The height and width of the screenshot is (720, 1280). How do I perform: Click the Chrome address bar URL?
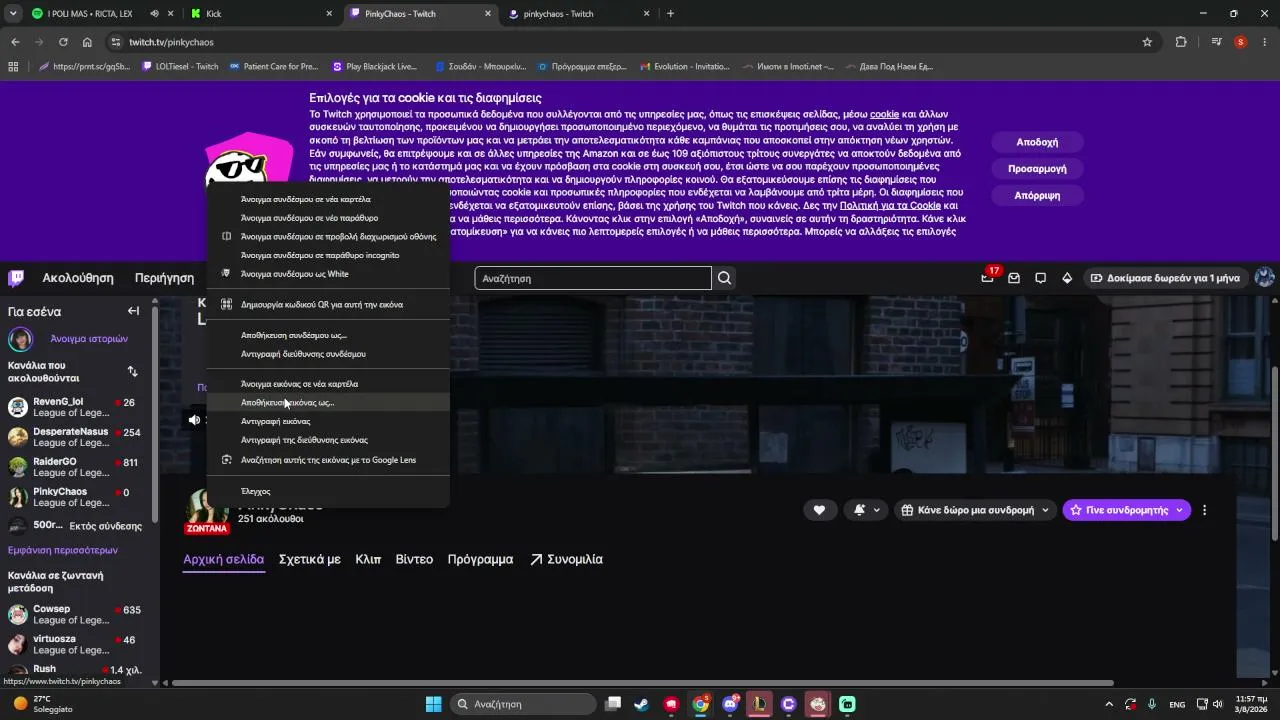pyautogui.click(x=171, y=42)
